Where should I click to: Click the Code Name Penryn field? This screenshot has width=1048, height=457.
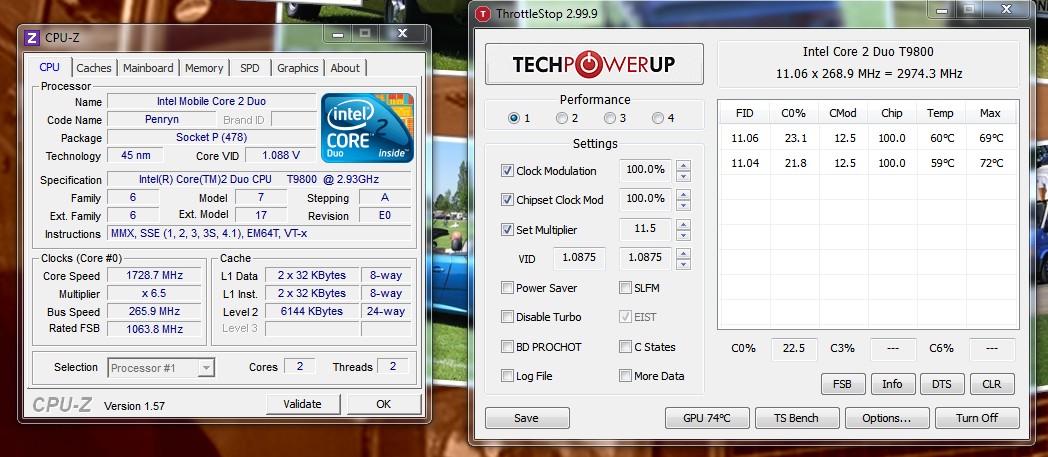point(161,120)
